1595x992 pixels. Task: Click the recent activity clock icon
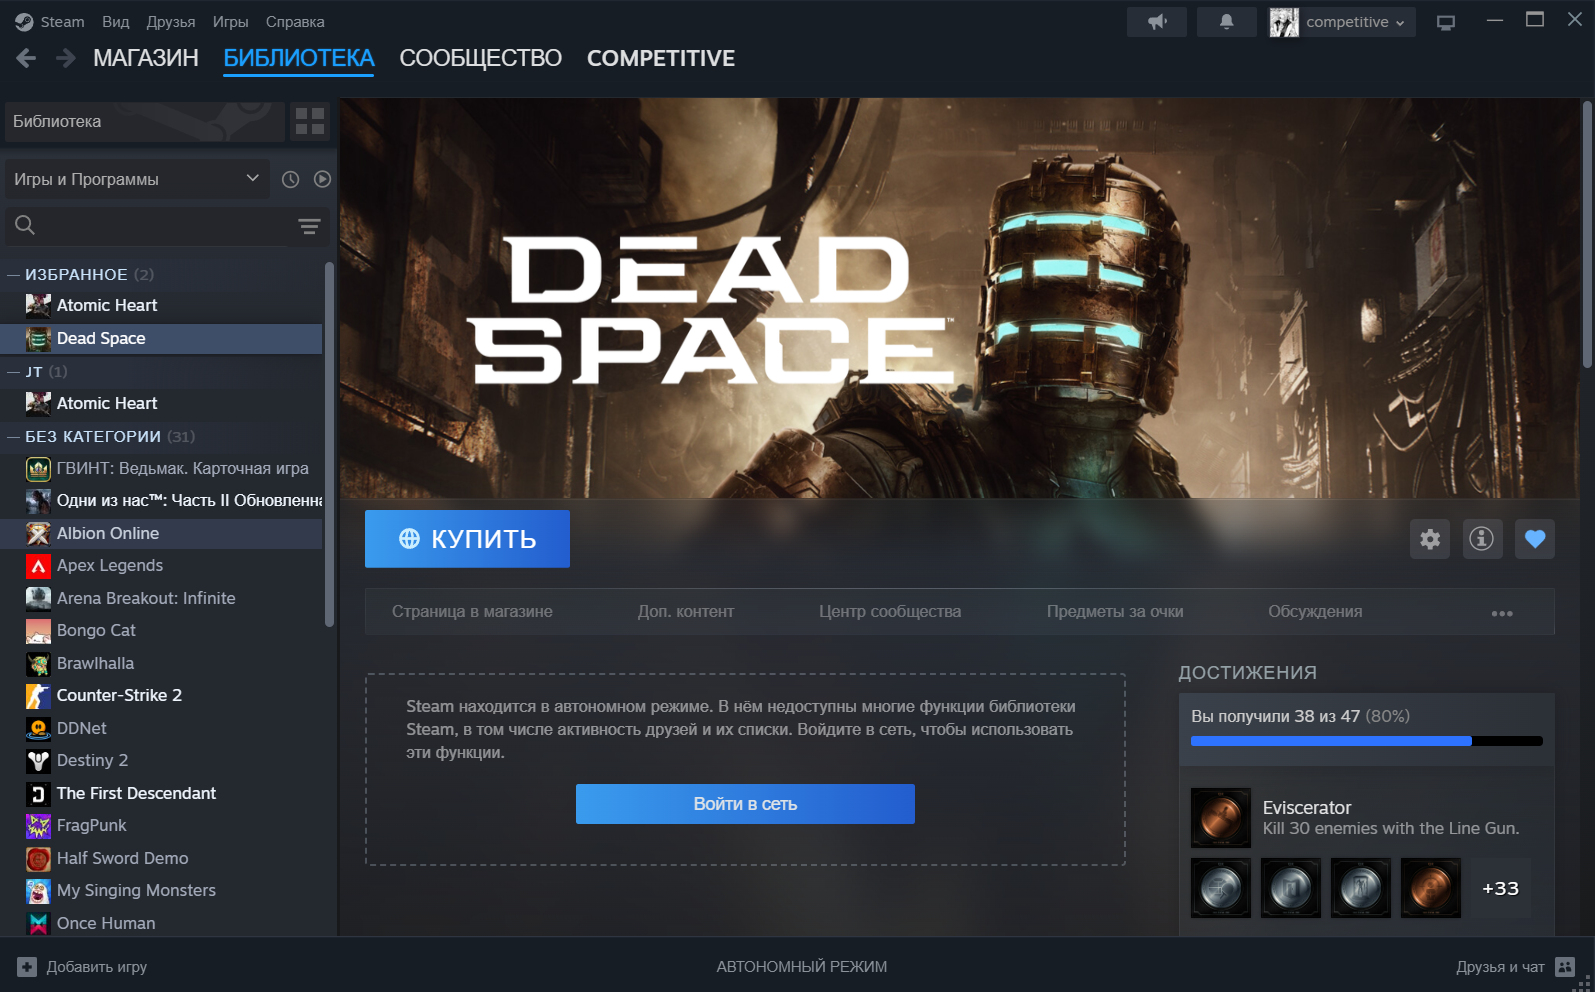[x=290, y=180]
